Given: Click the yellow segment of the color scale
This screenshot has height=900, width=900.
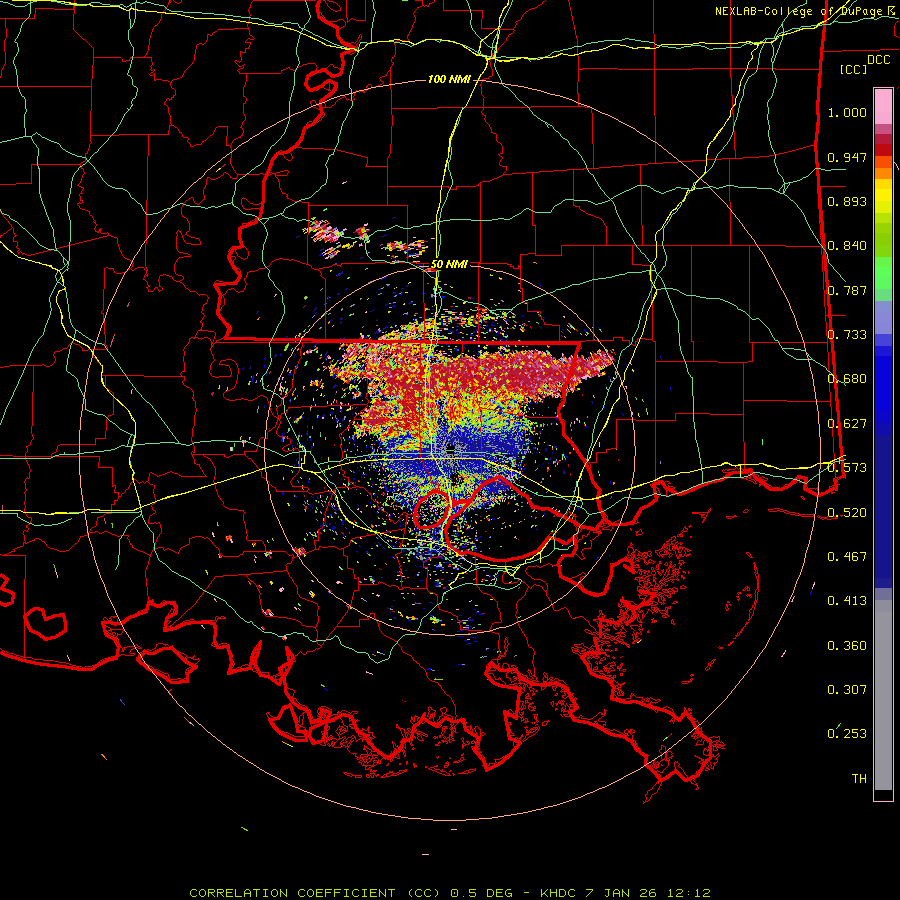Looking at the screenshot, I should [x=883, y=196].
